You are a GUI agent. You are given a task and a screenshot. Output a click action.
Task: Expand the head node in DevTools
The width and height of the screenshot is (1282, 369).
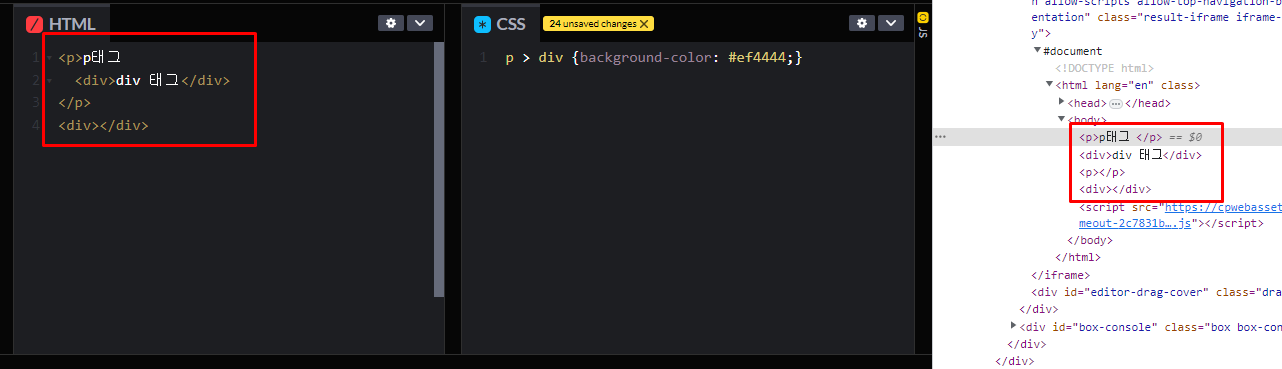click(x=1062, y=102)
